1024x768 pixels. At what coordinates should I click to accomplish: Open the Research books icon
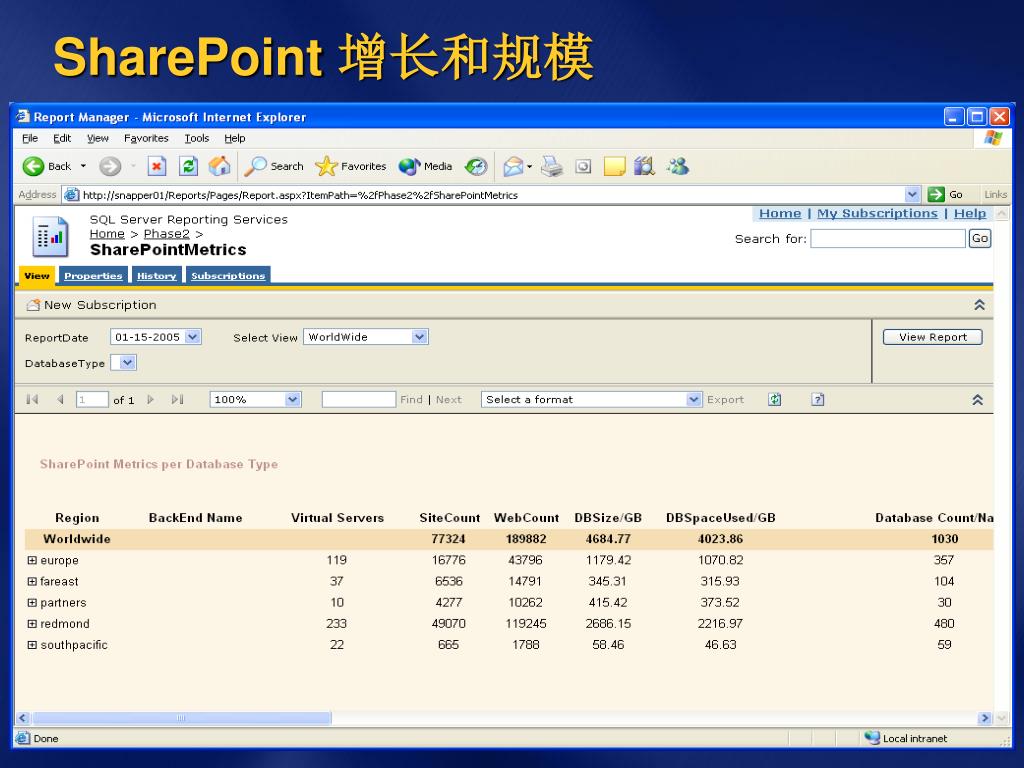[645, 167]
